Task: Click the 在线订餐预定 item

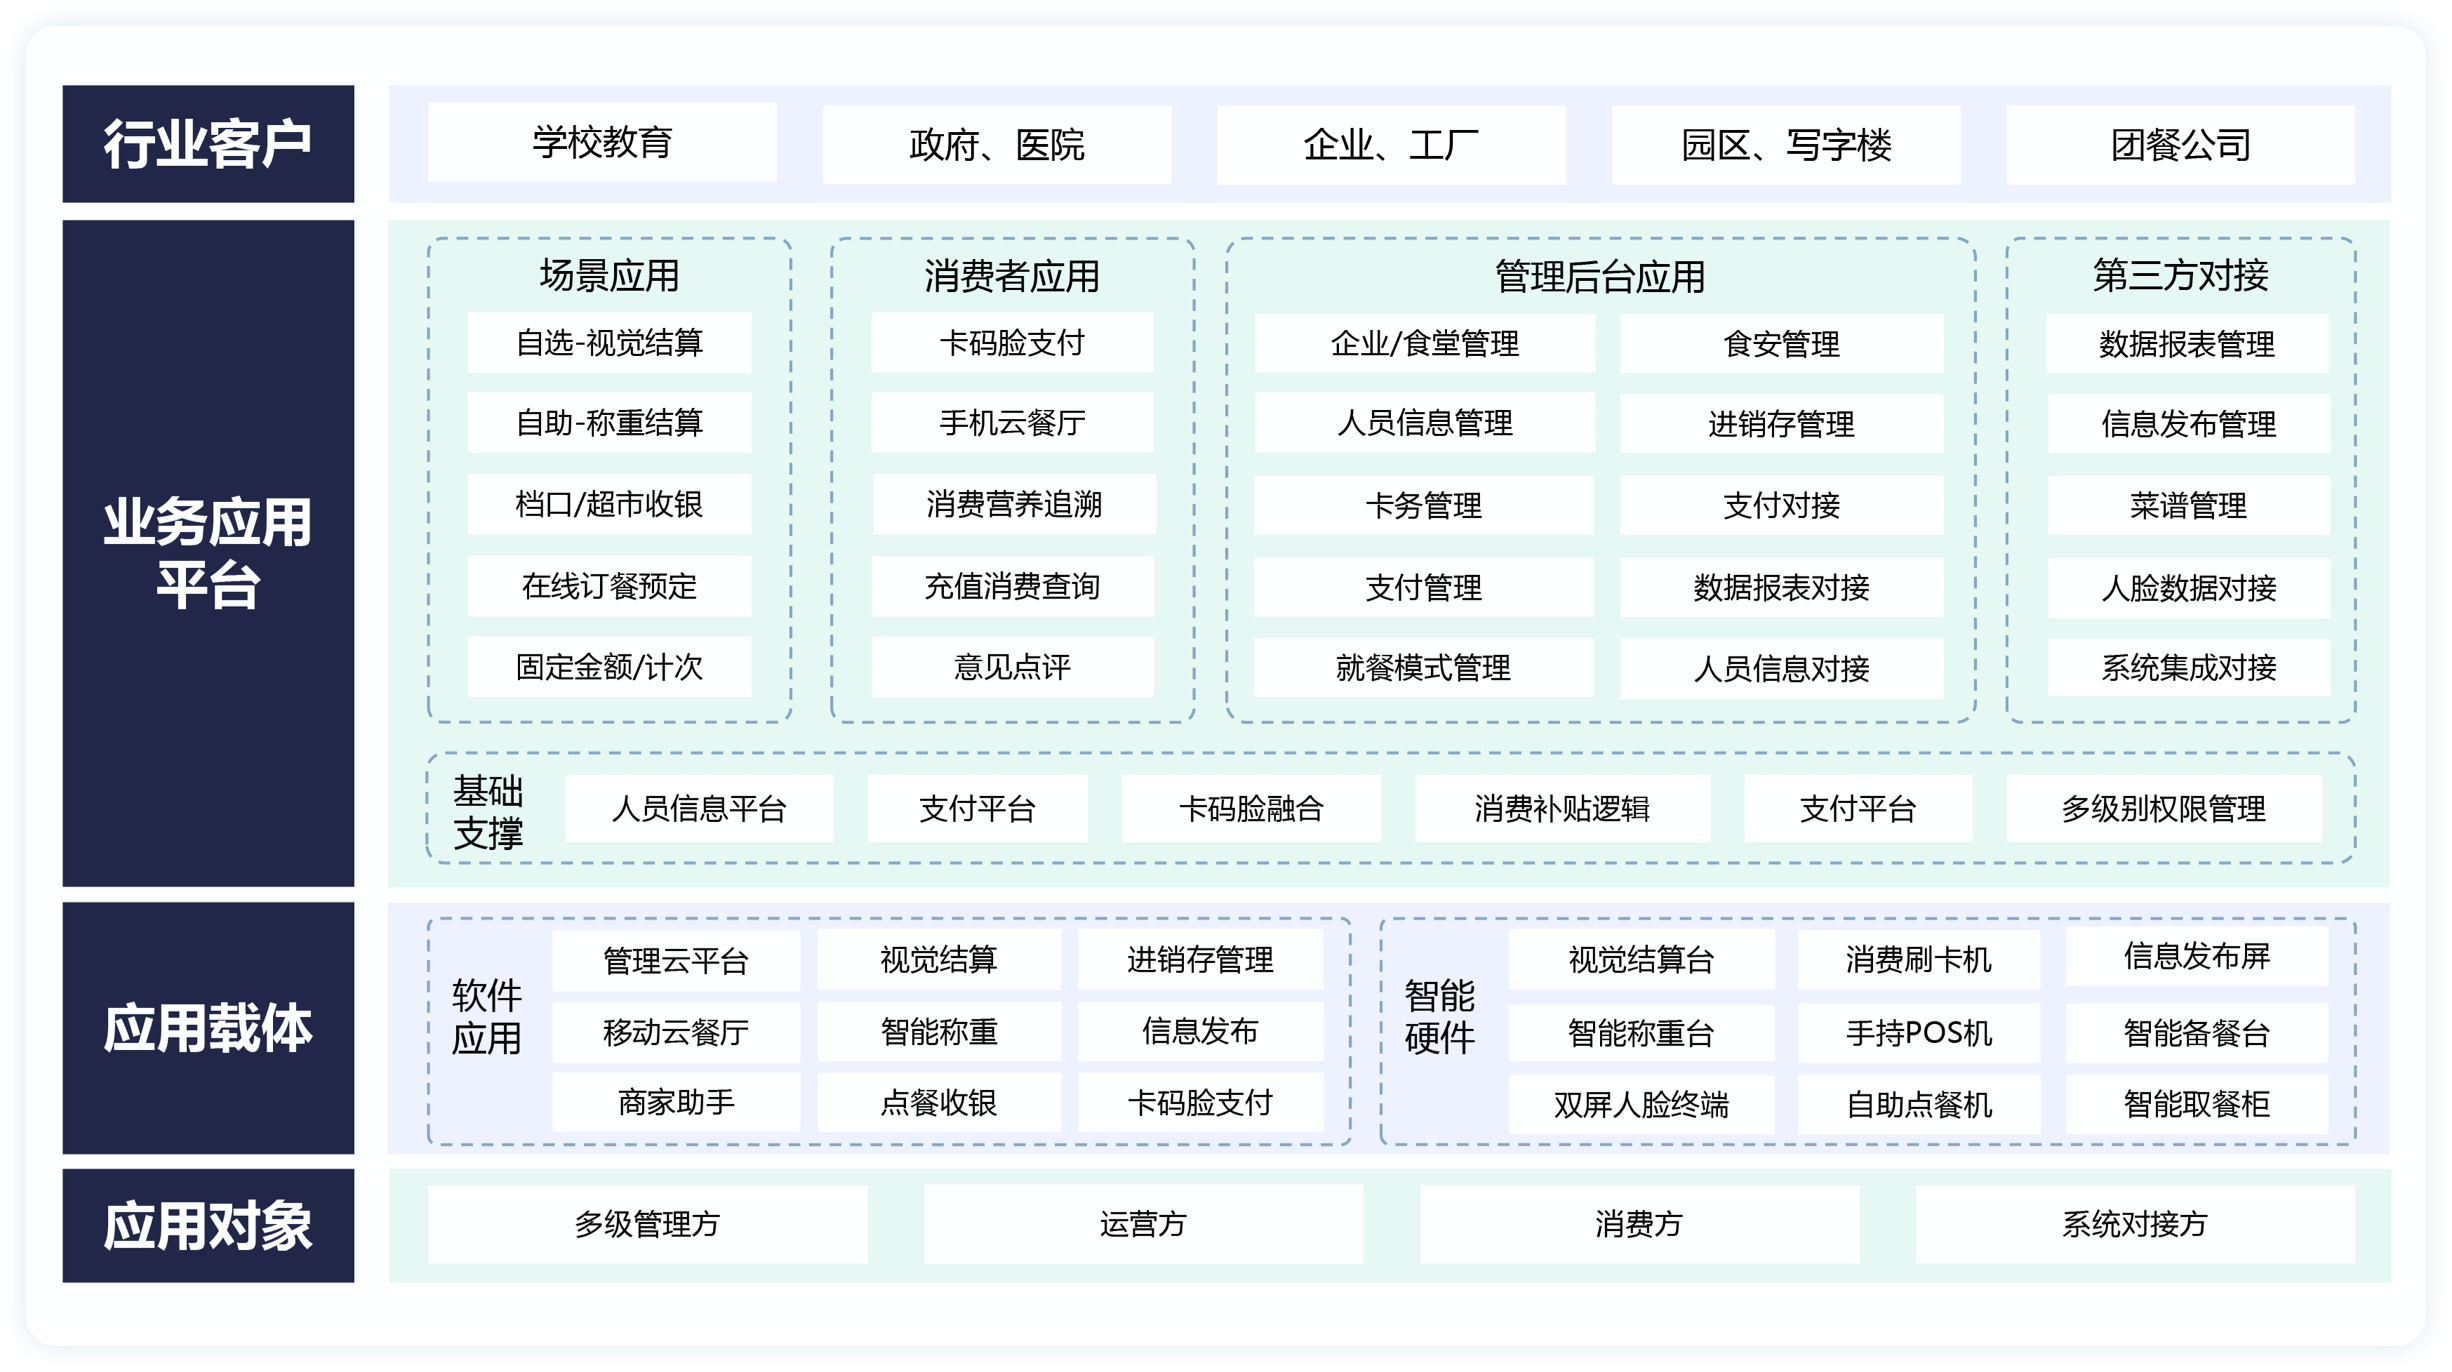Action: tap(609, 586)
